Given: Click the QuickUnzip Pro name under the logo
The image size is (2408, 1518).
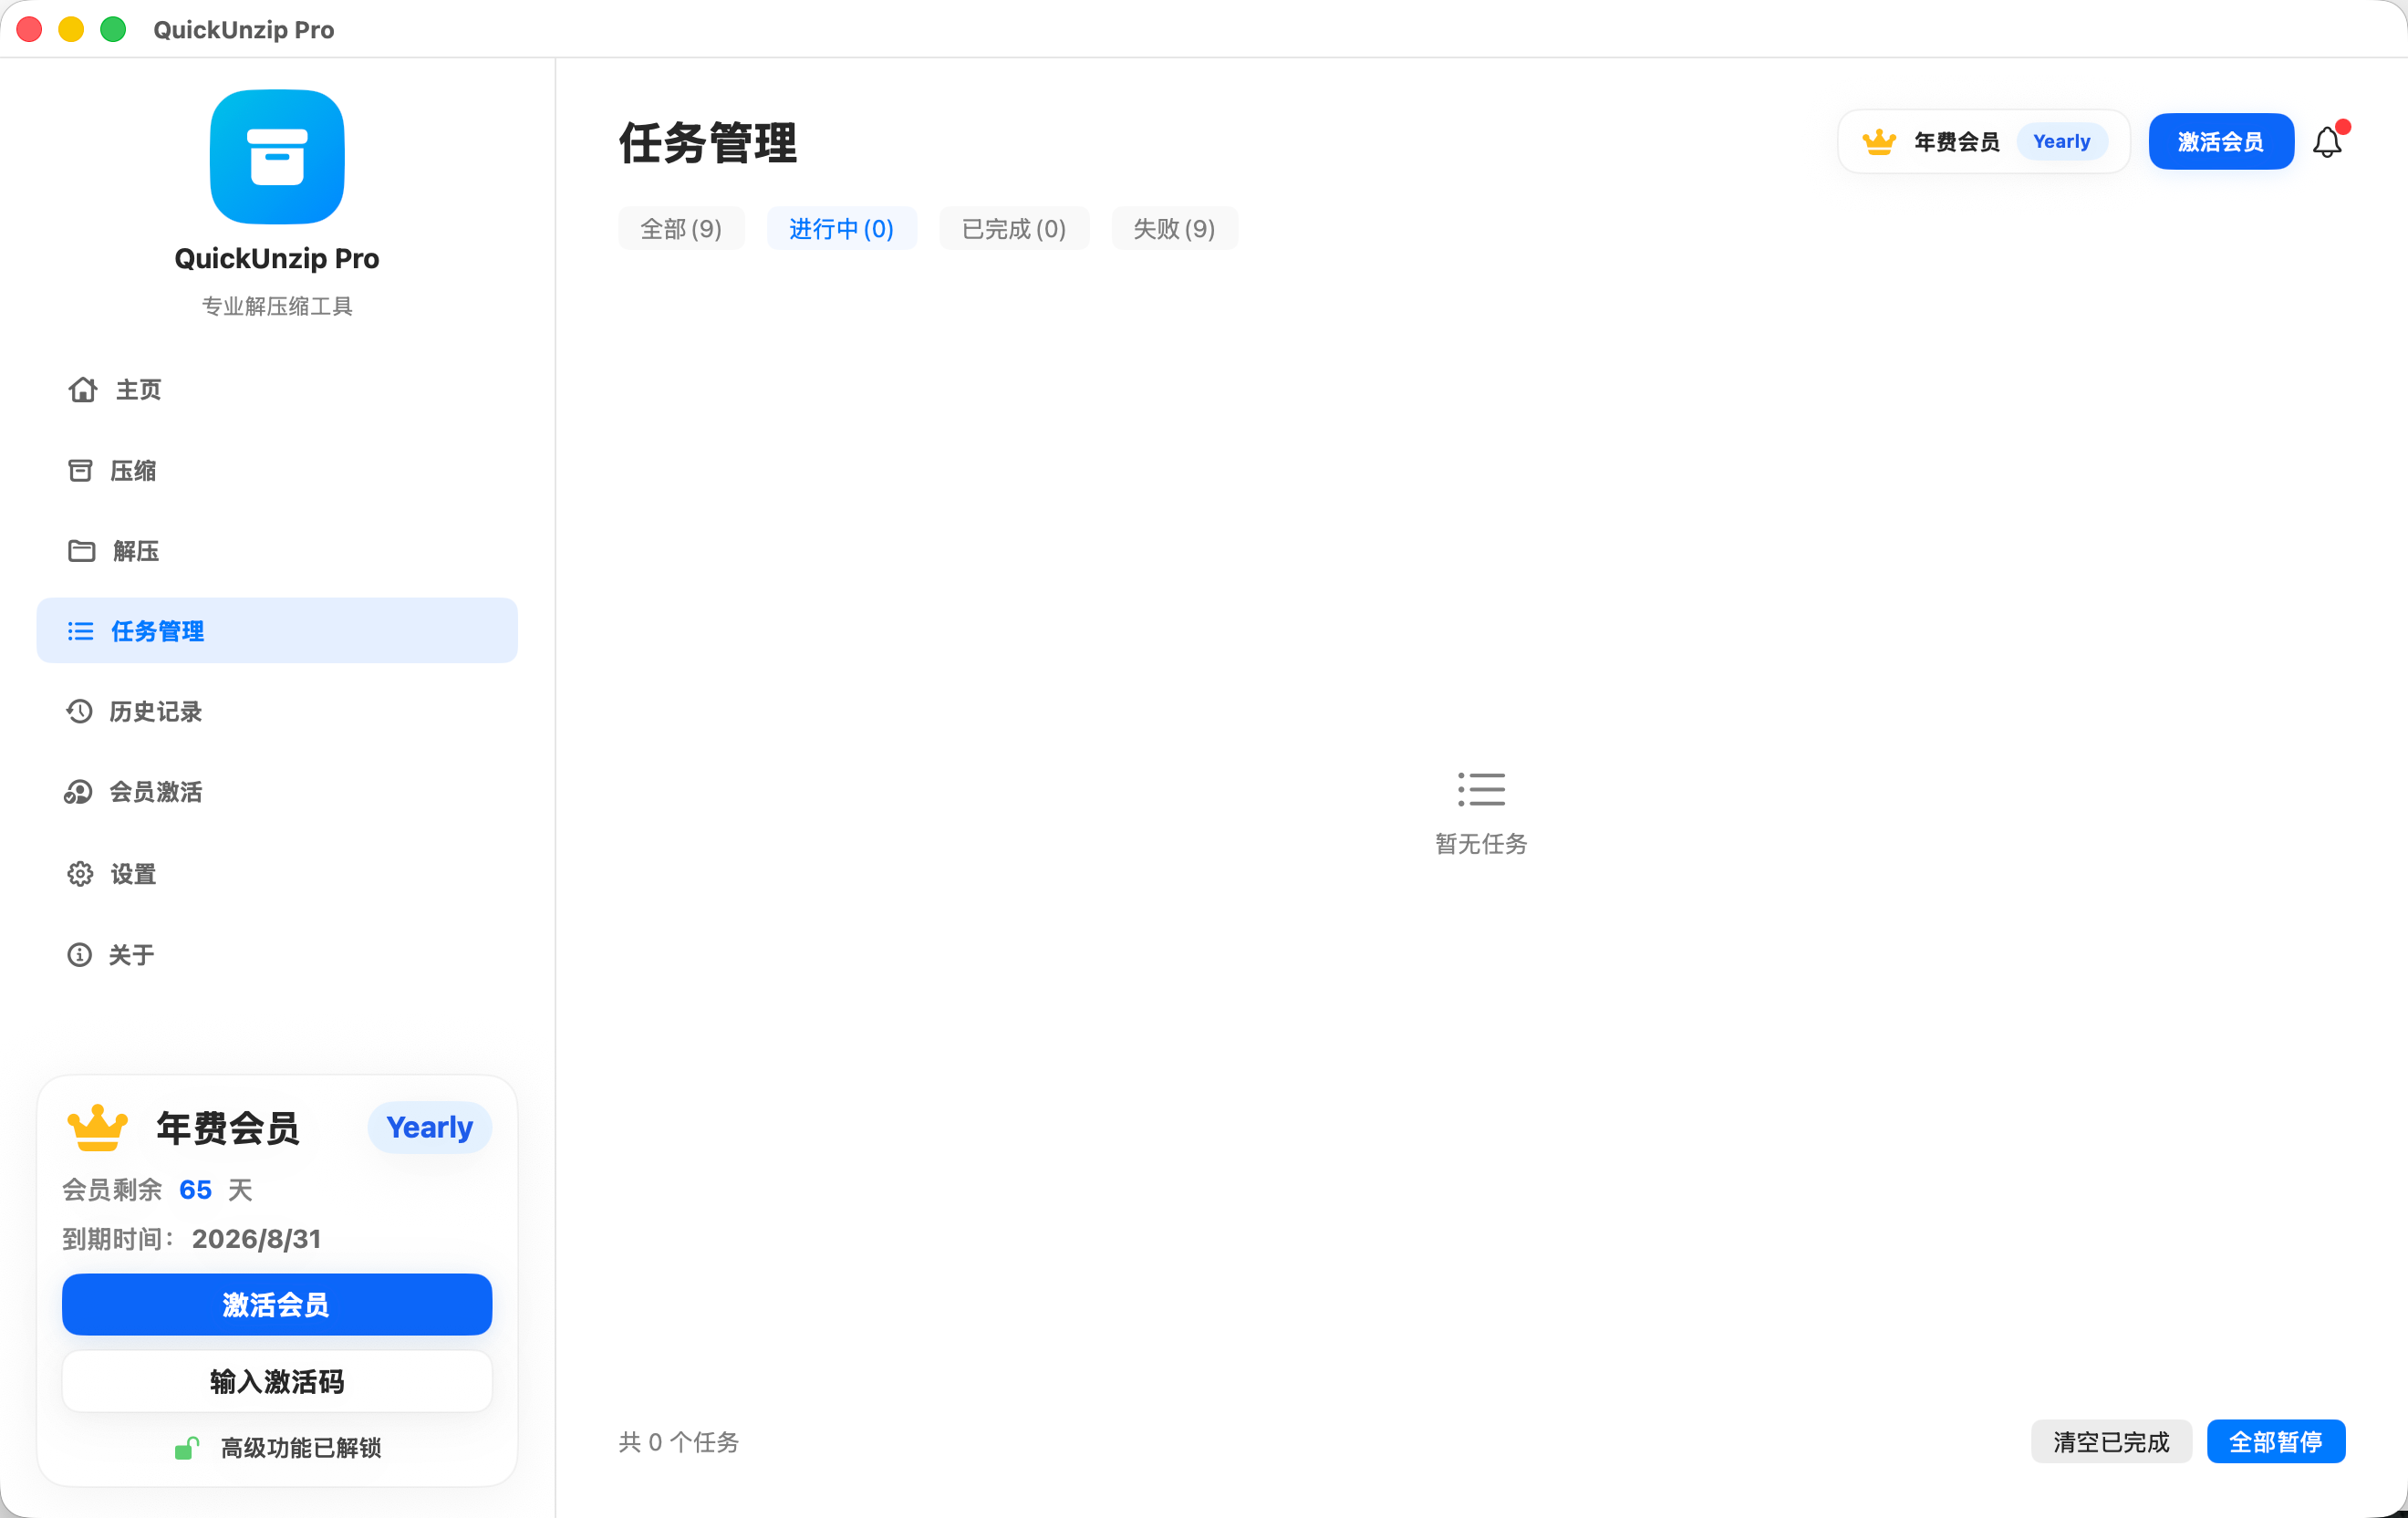Looking at the screenshot, I should (277, 258).
